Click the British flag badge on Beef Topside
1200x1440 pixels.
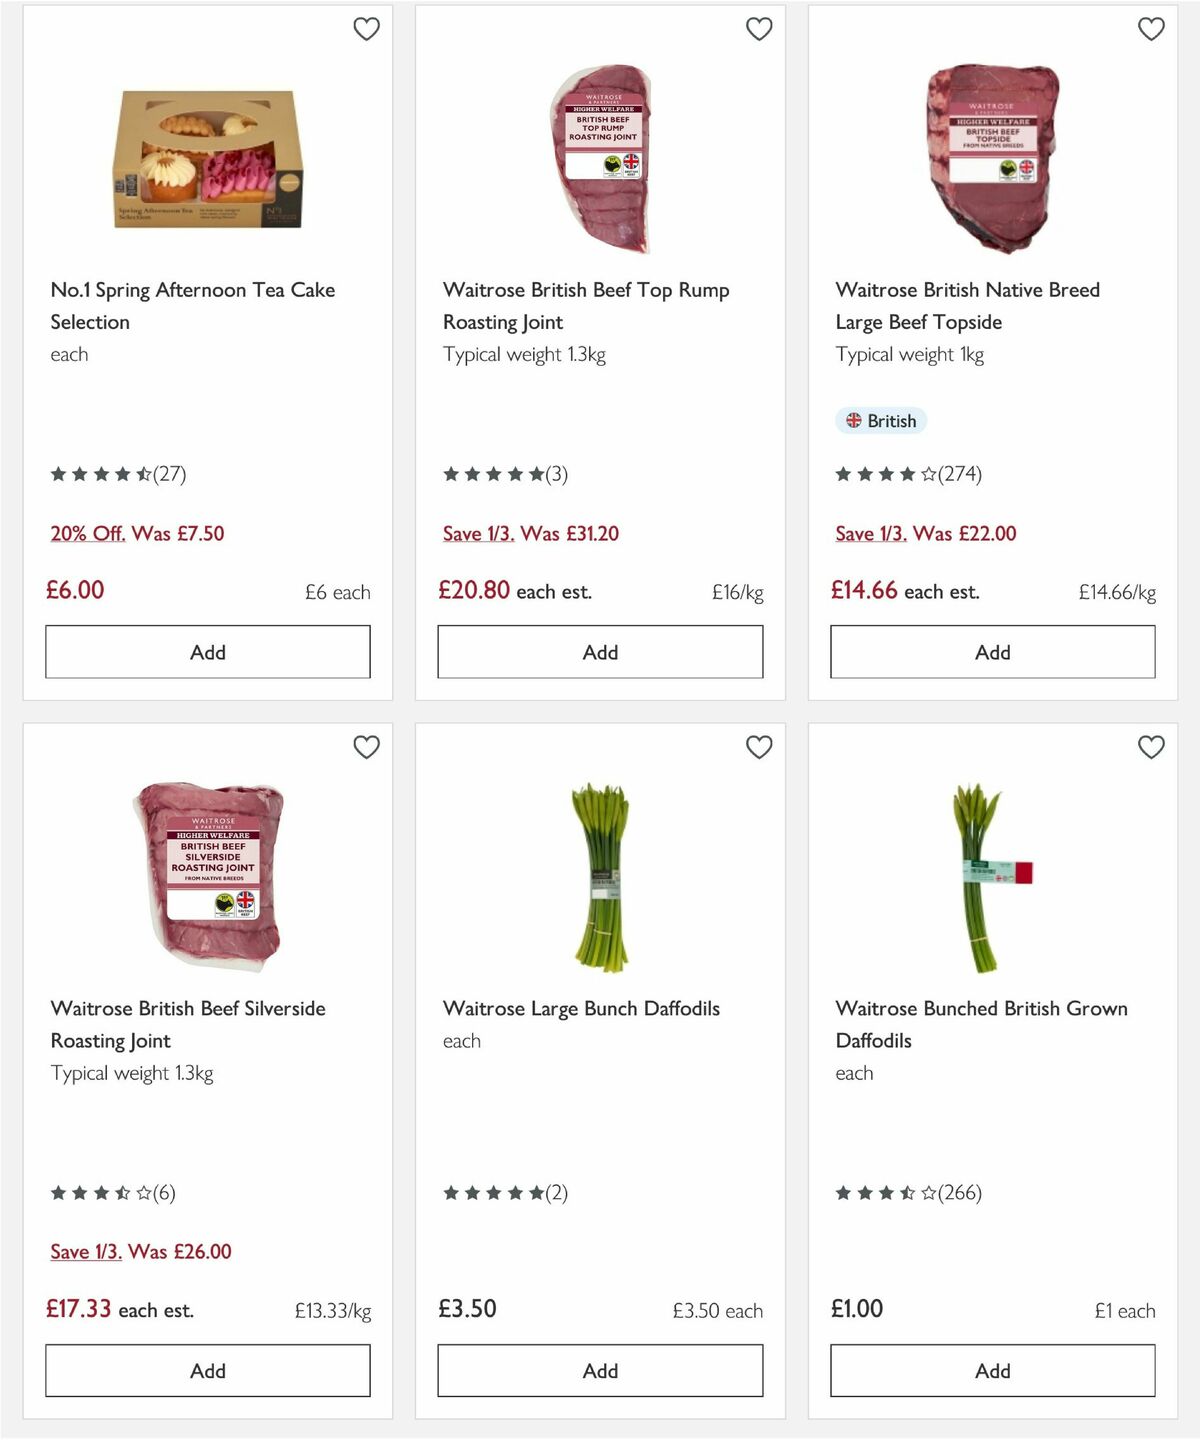pyautogui.click(x=881, y=421)
